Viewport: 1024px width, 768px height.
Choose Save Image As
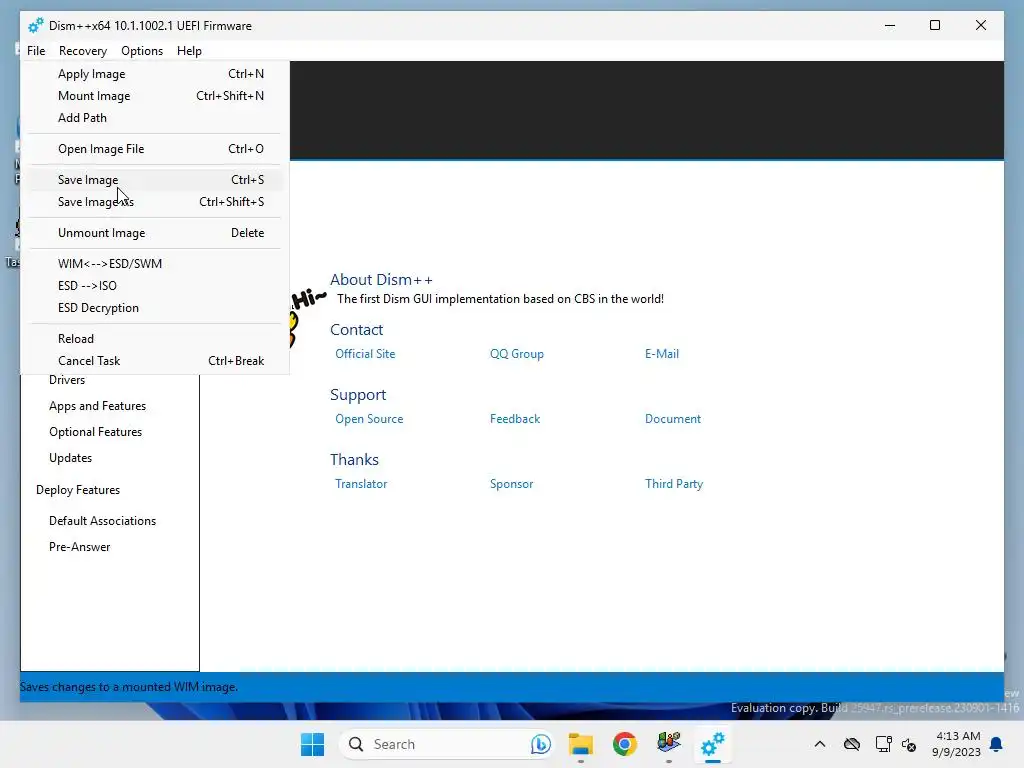tap(155, 202)
